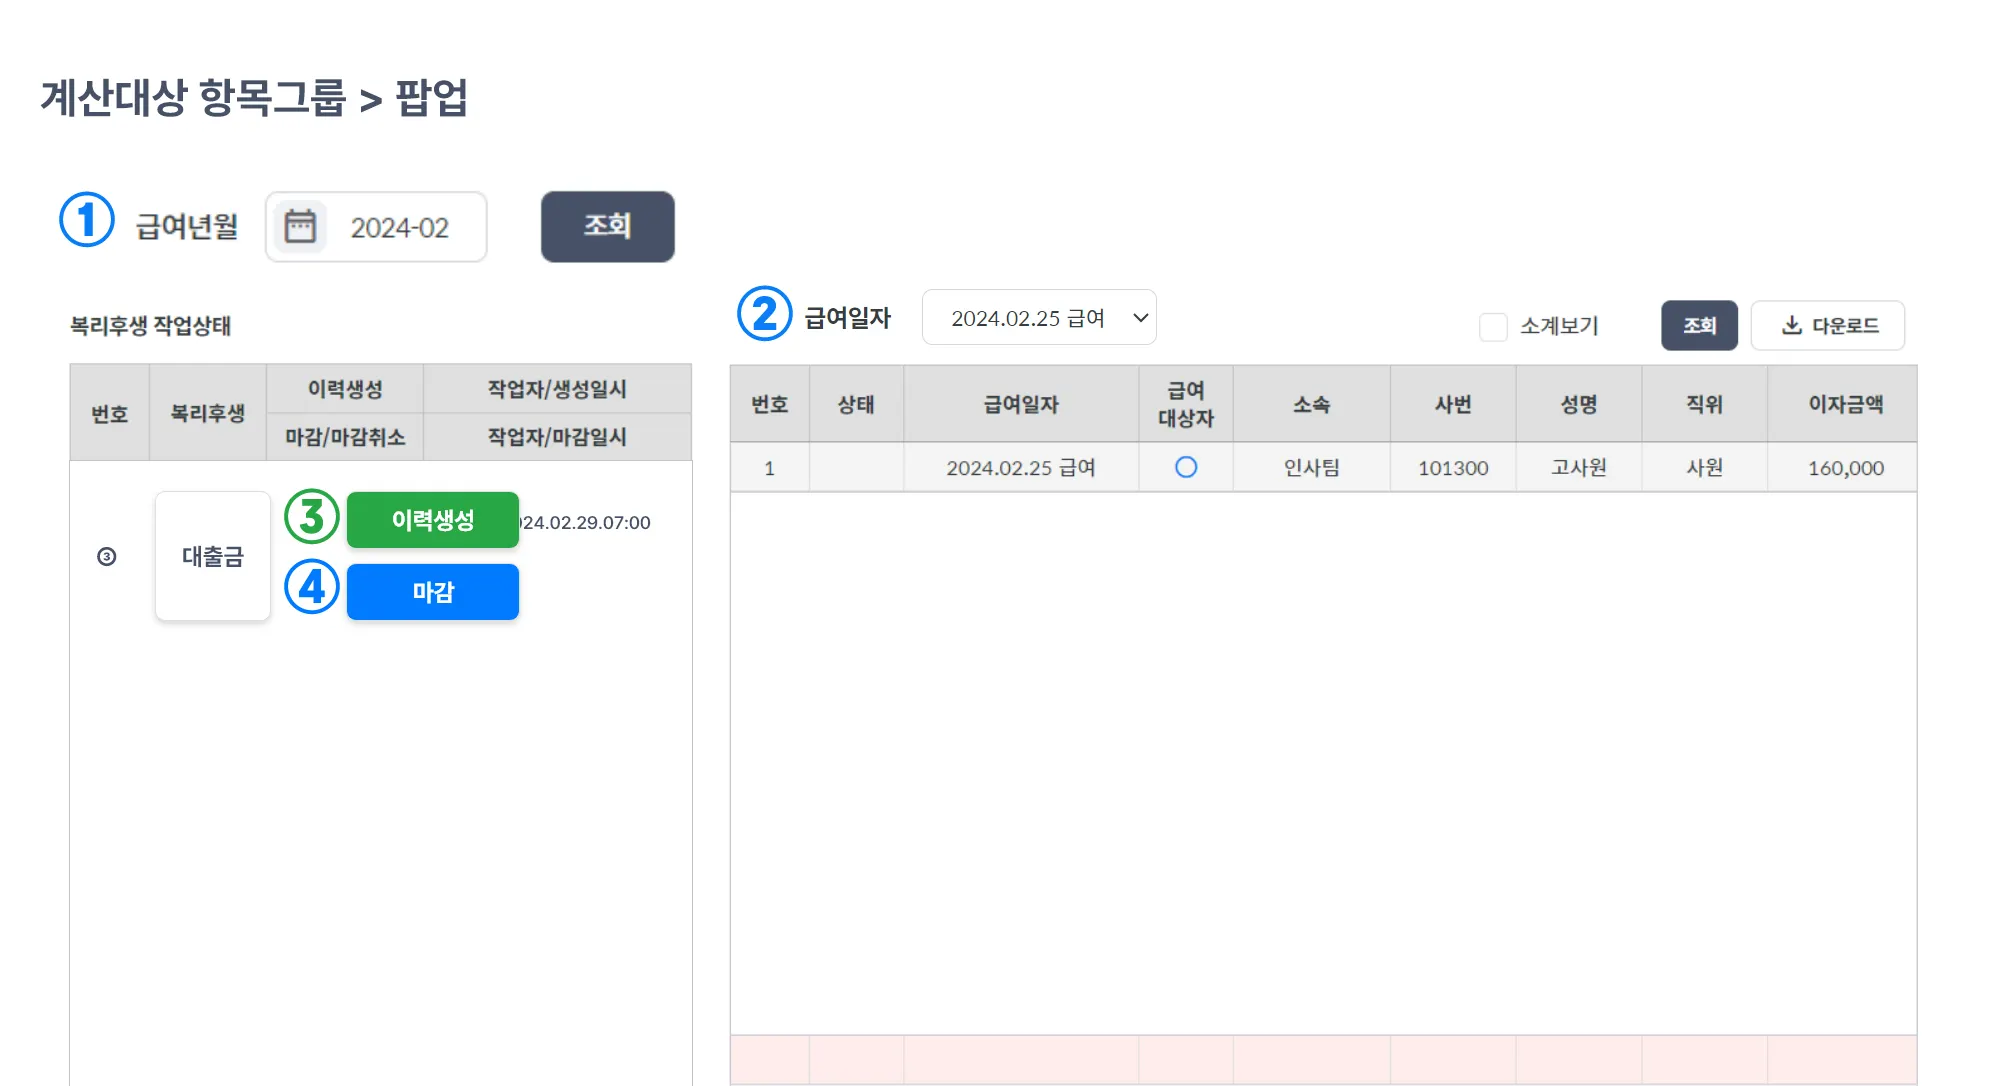Select the 대출금 card item
The height and width of the screenshot is (1086, 2000).
pyautogui.click(x=213, y=556)
